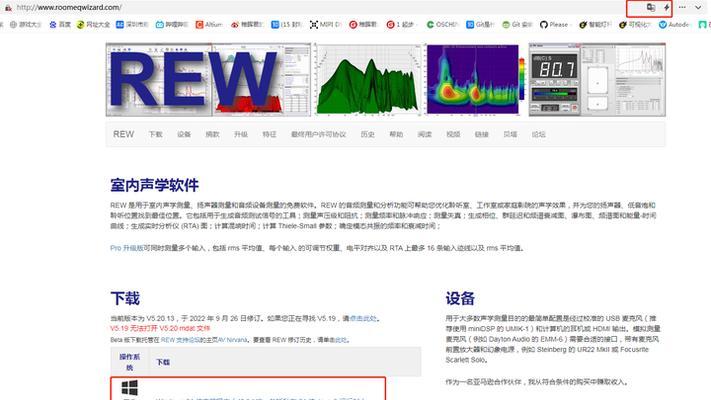The width and height of the screenshot is (711, 400).
Task: Open the 百度 bookmark
Action: coord(60,24)
